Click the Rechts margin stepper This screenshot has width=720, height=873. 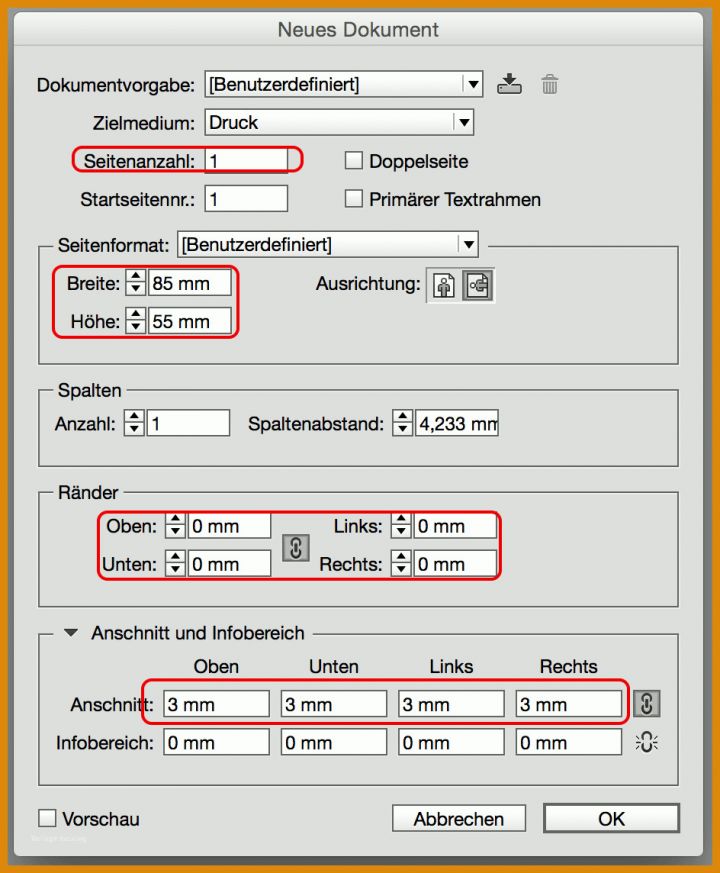tap(401, 563)
